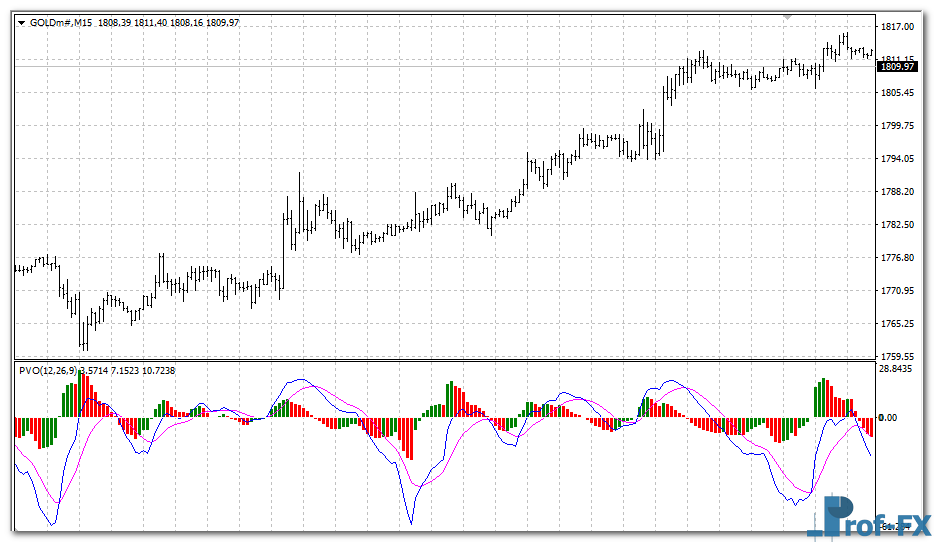Click the tallest green PVO histogram bar at far left
The height and width of the screenshot is (542, 934).
(x=81, y=394)
